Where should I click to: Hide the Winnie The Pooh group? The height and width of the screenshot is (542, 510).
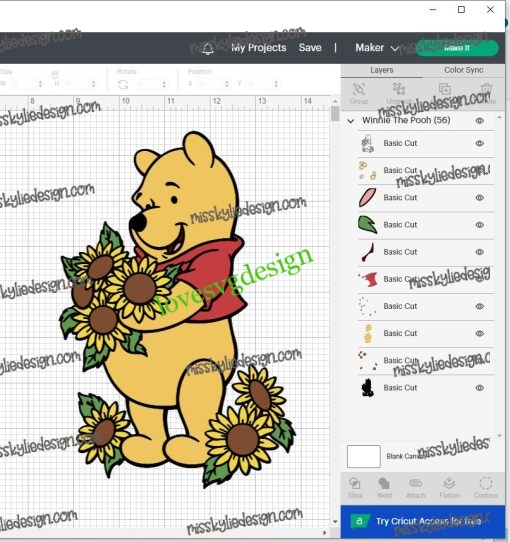pos(479,121)
